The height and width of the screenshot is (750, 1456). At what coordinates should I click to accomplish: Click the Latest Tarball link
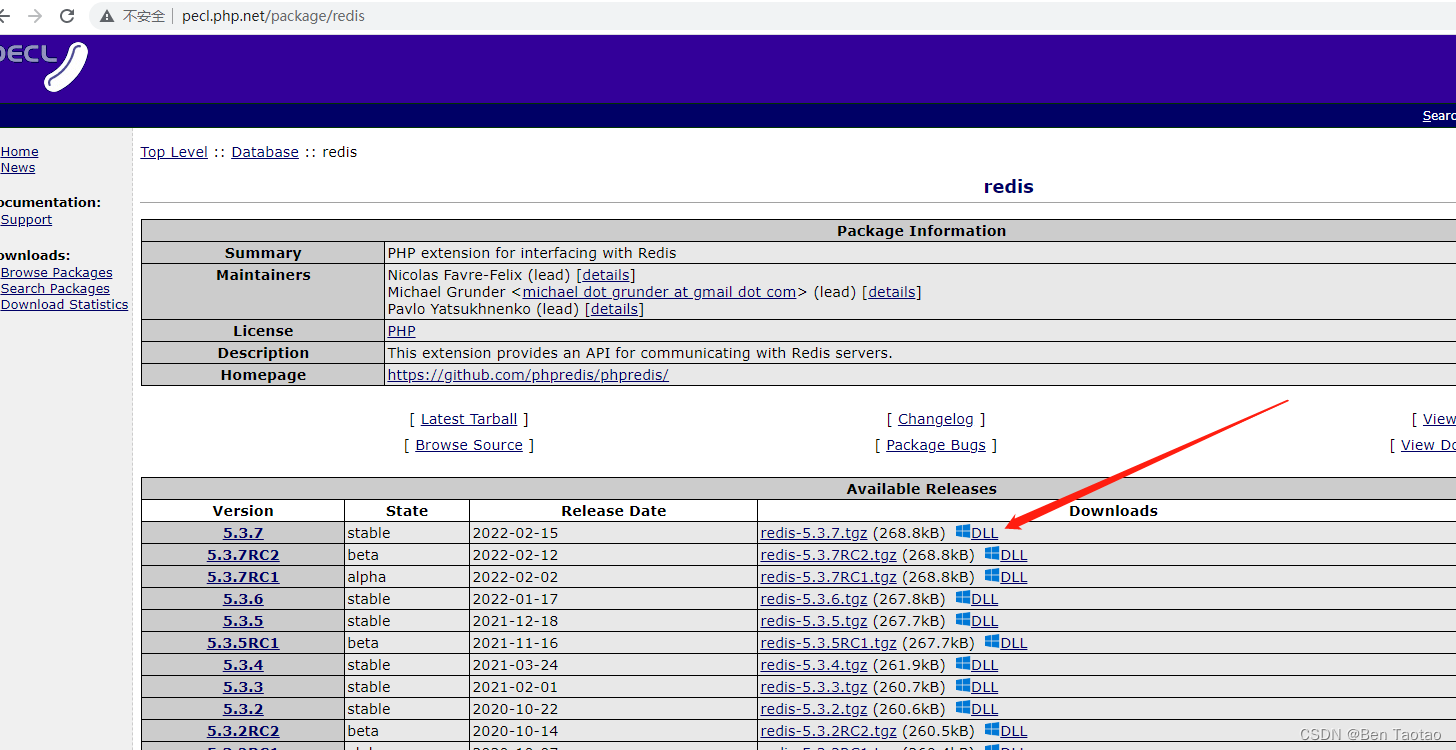click(x=468, y=418)
